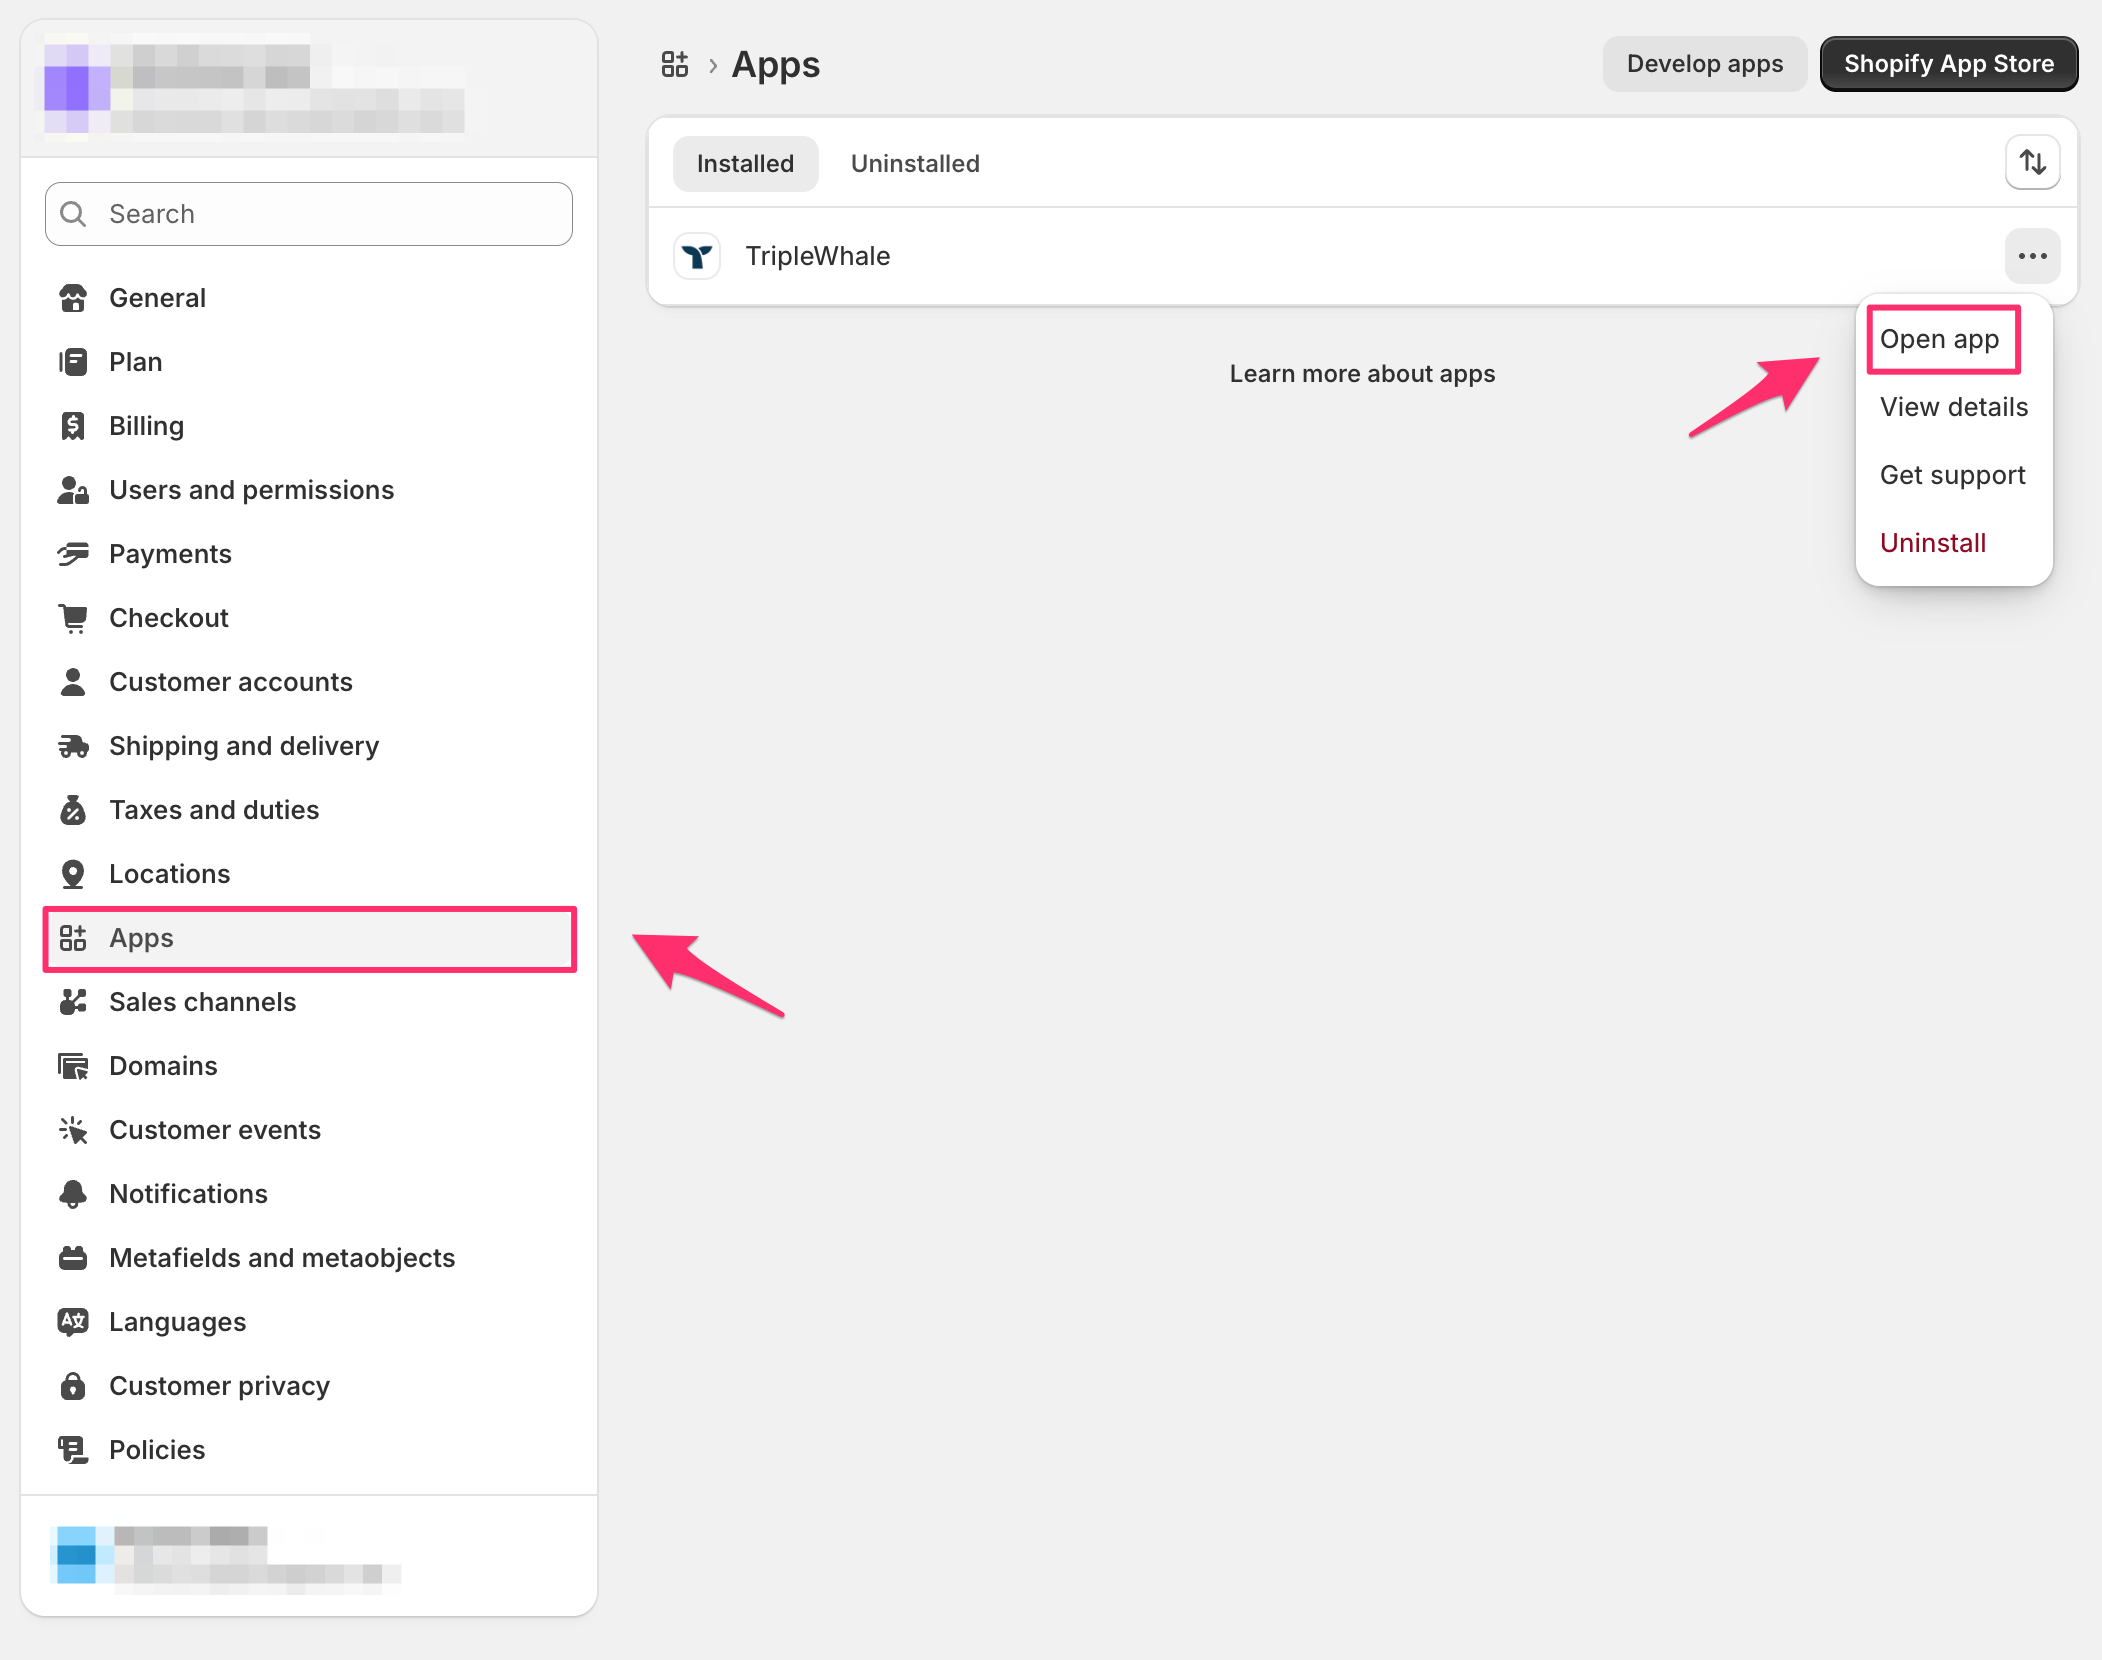Click the TripleWhale three-dot menu button

pos(2032,256)
